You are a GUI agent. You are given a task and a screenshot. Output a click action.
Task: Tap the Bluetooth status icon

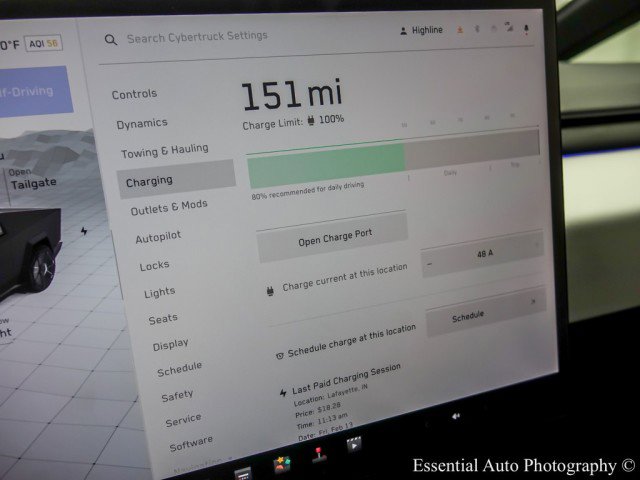pyautogui.click(x=477, y=29)
